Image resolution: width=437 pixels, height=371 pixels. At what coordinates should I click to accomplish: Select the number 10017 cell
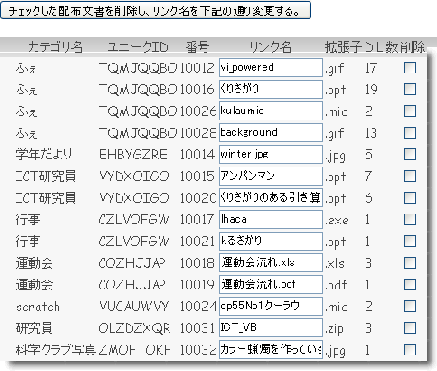[197, 219]
